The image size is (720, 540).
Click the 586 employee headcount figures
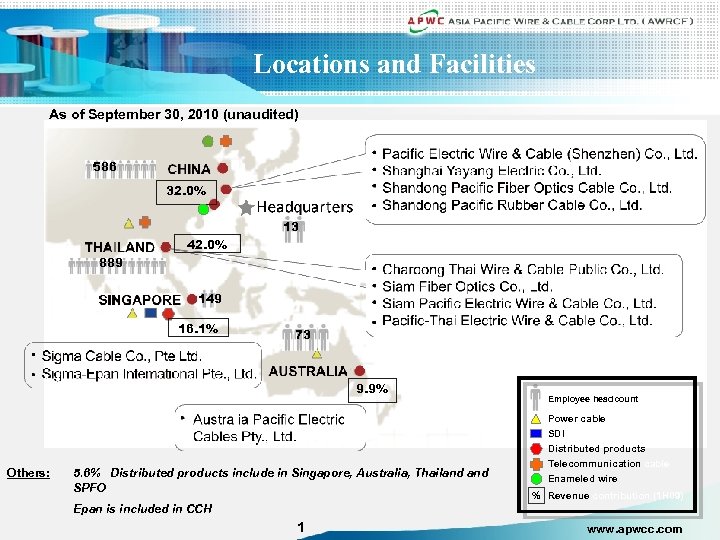pos(121,169)
